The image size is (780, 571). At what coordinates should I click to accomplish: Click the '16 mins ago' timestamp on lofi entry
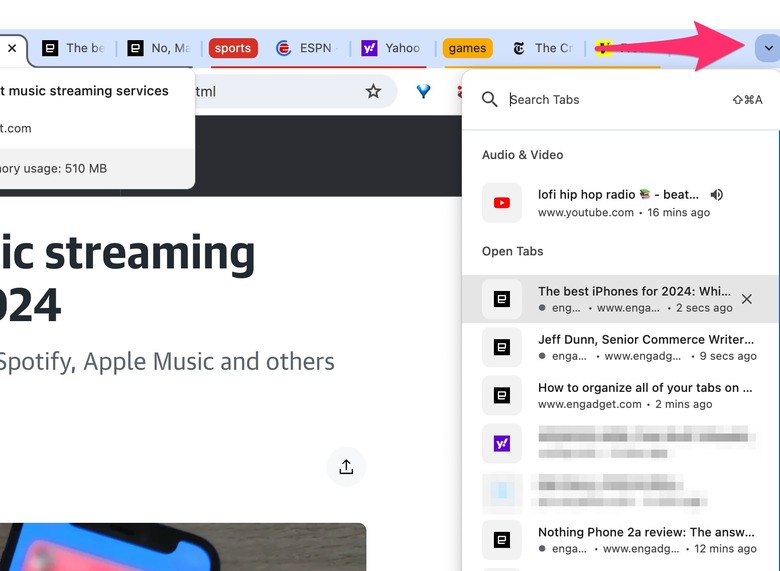click(x=679, y=212)
